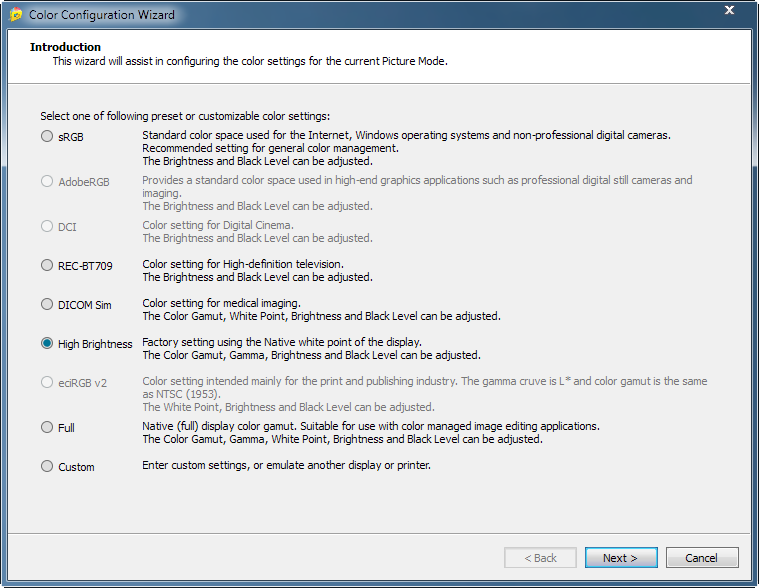Click the greyed-out Back button
This screenshot has width=759, height=588.
(540, 558)
